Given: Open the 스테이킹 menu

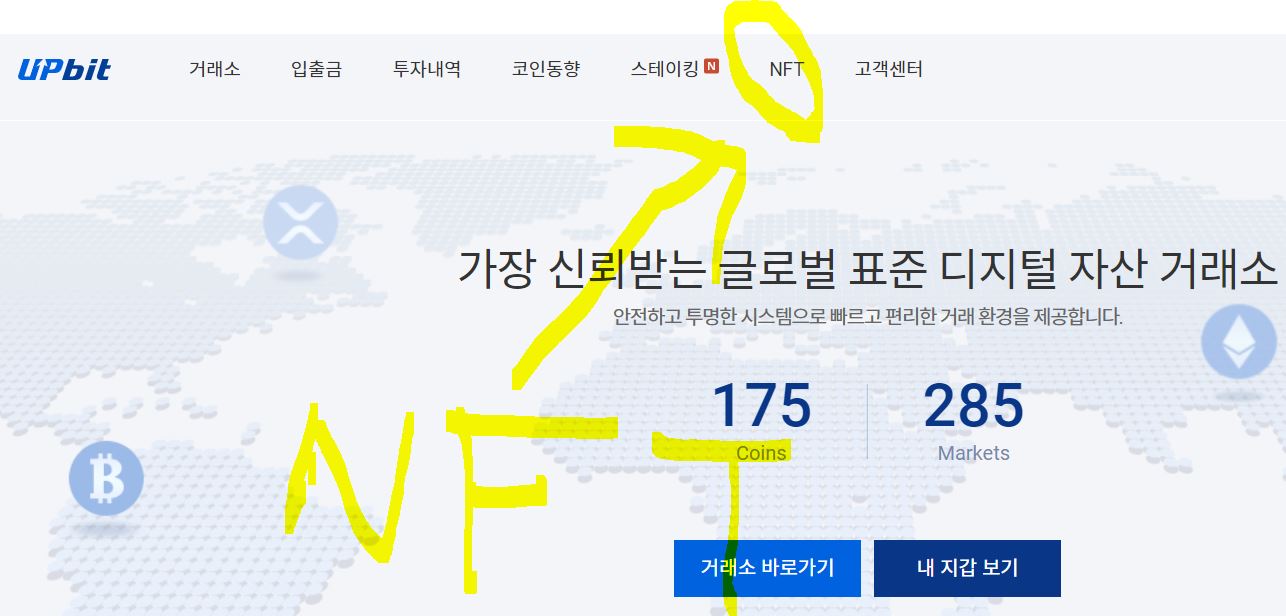Looking at the screenshot, I should (663, 70).
